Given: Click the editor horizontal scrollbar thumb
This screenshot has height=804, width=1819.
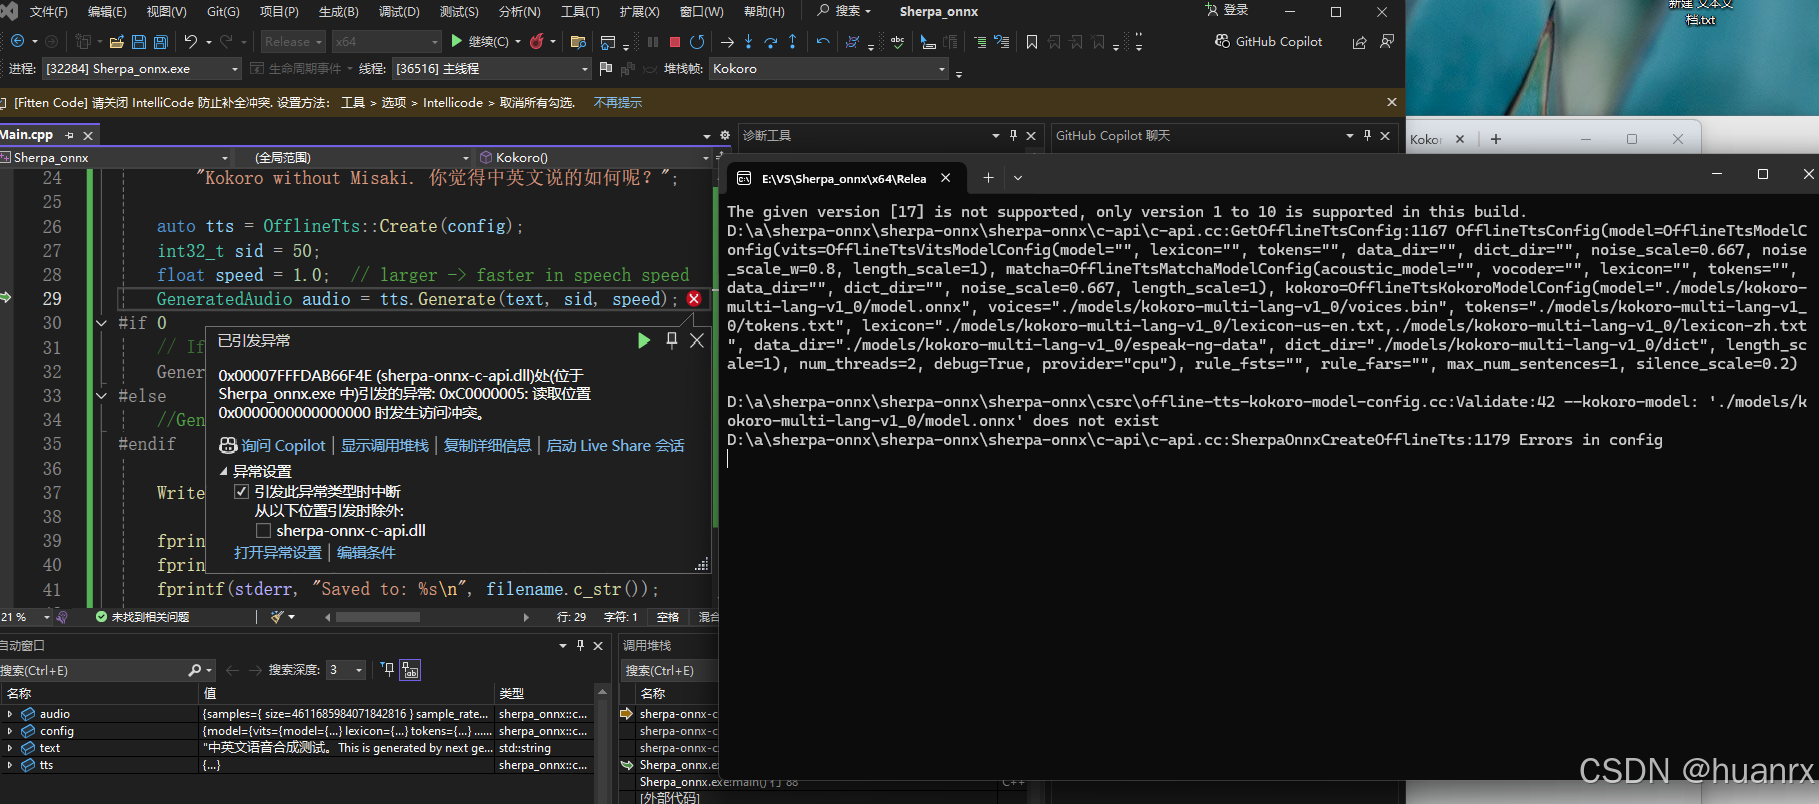Looking at the screenshot, I should coord(377,617).
